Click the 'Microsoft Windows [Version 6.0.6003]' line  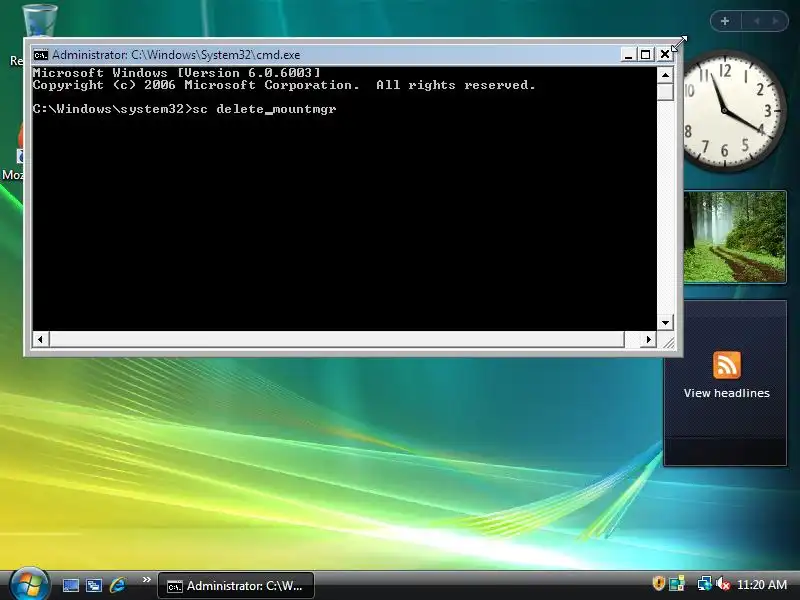click(x=177, y=73)
